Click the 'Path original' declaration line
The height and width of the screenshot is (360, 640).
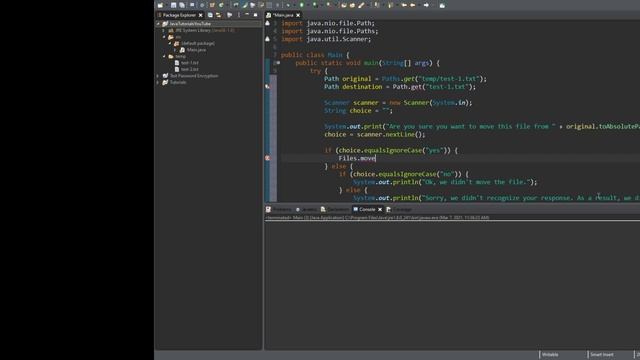pos(405,79)
